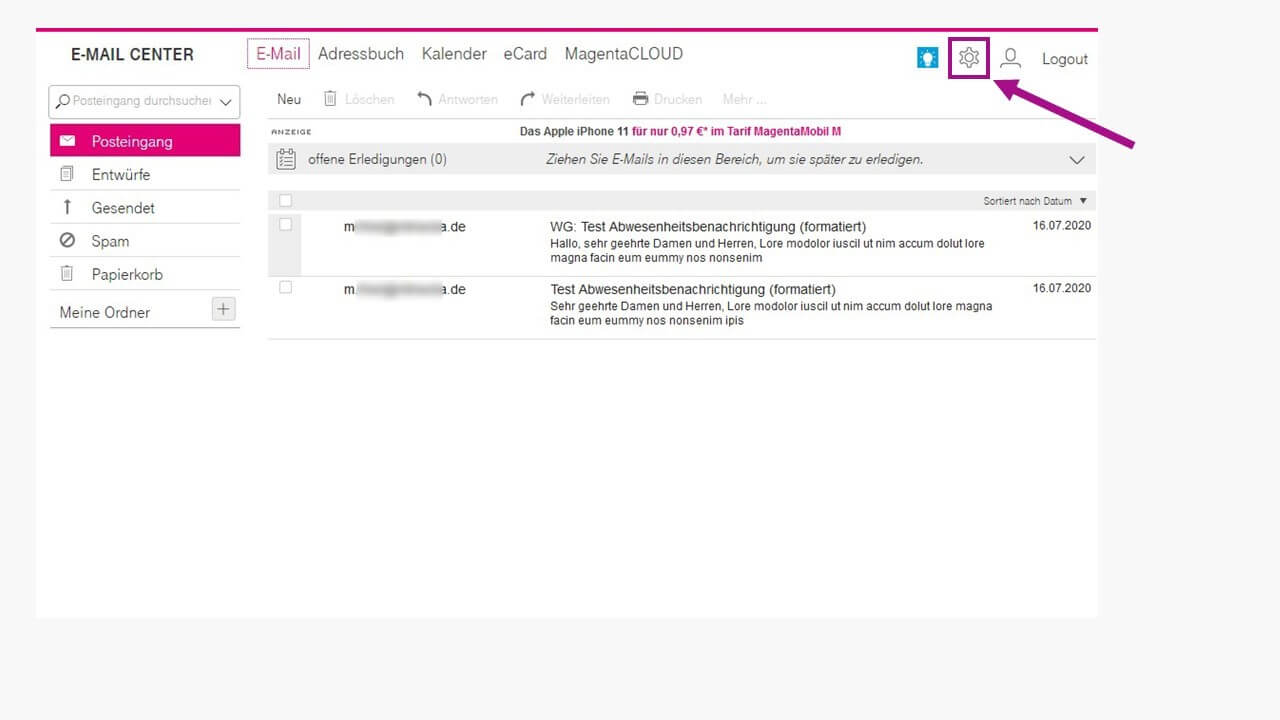1280x720 pixels.
Task: Select the Spam folder
Action: 145,240
